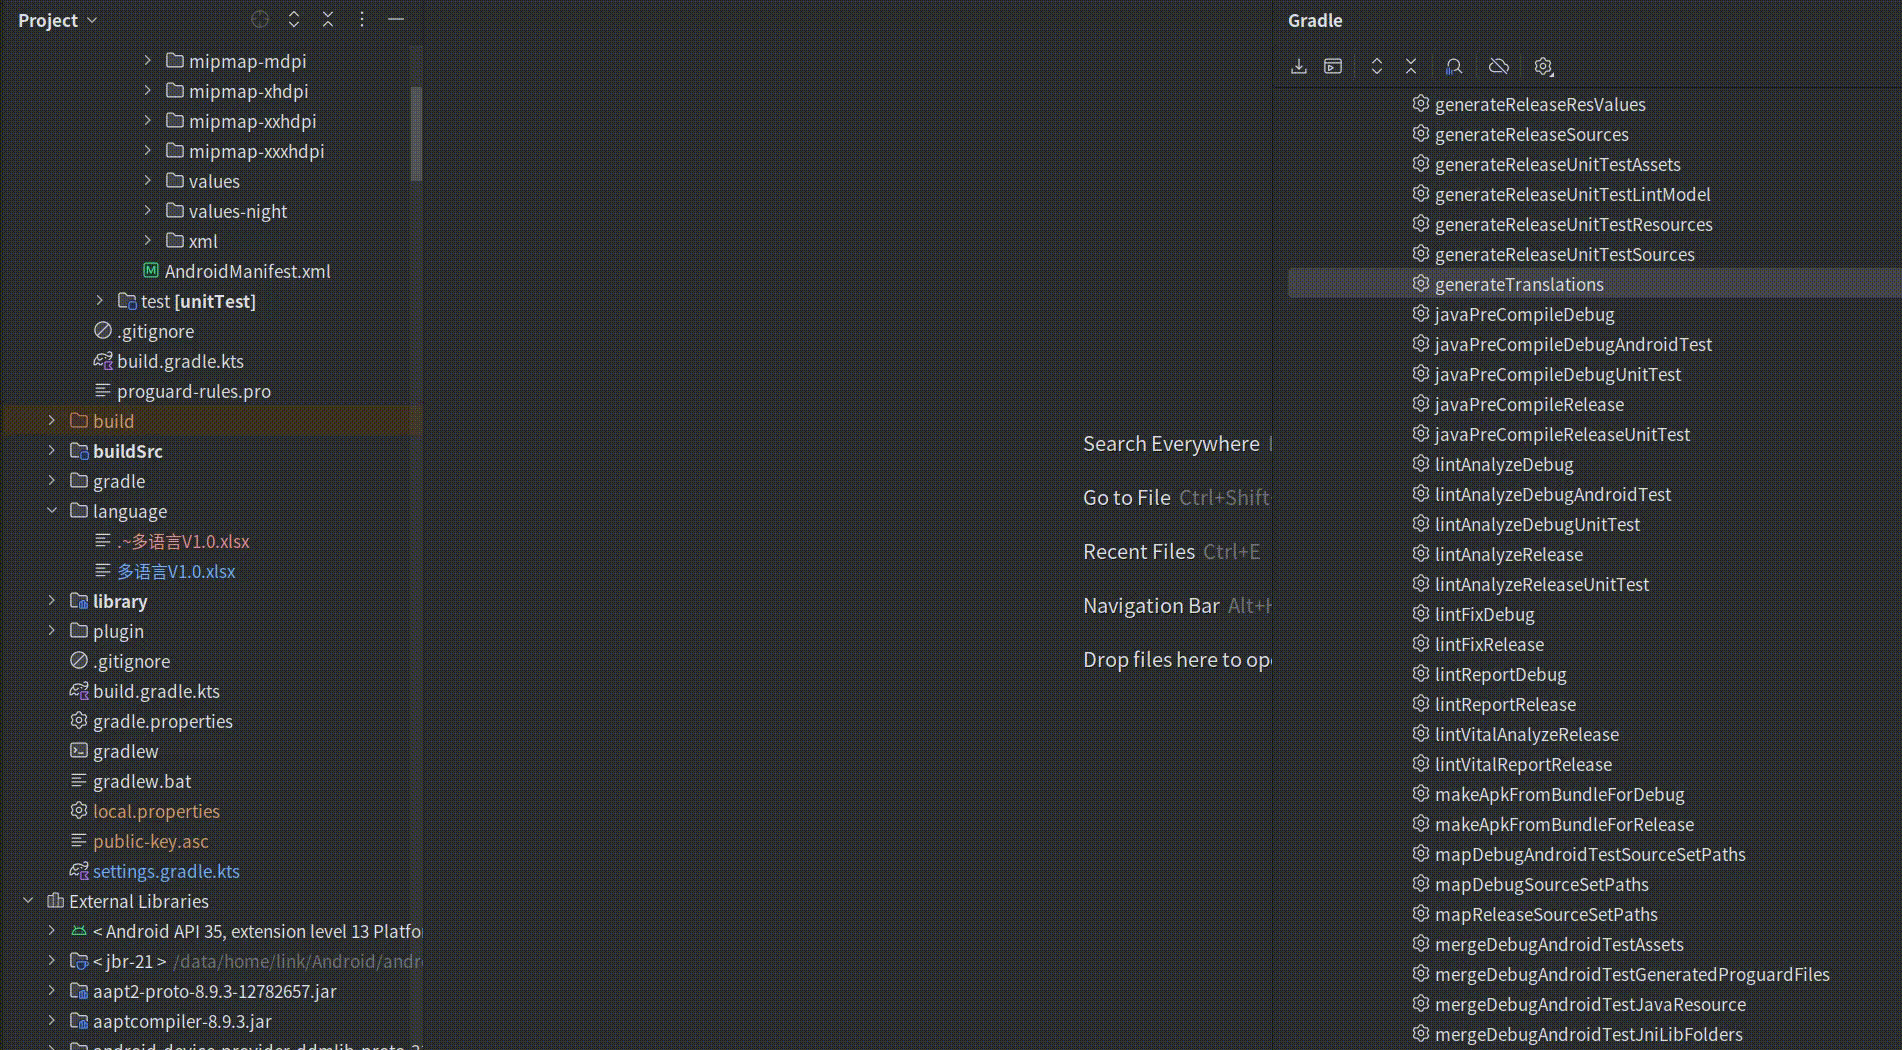Expand the mipmap-xxxhdpi folder
1902x1050 pixels.
[148, 151]
